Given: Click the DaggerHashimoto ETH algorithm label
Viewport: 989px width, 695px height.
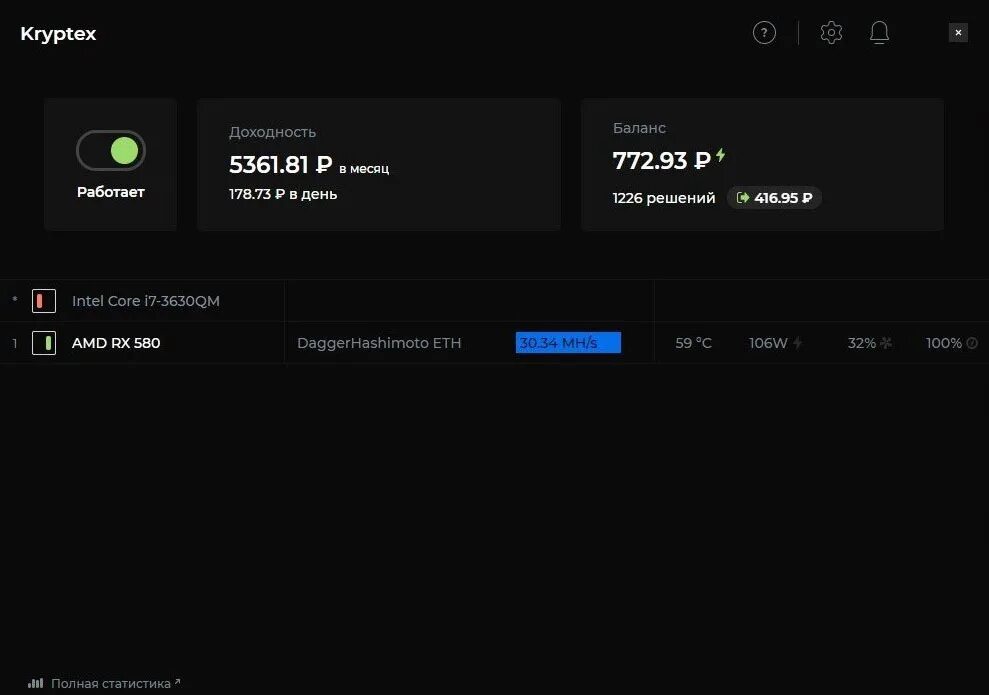Looking at the screenshot, I should coord(379,343).
